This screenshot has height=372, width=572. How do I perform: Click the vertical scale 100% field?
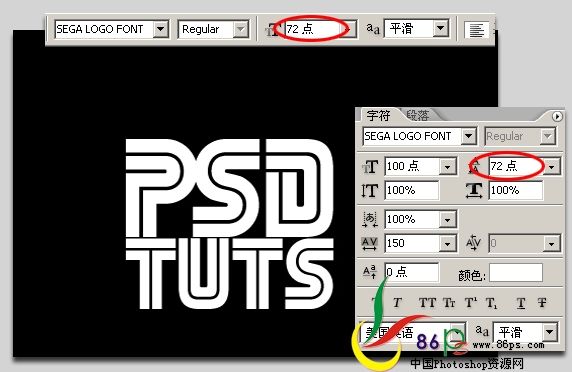[x=412, y=190]
